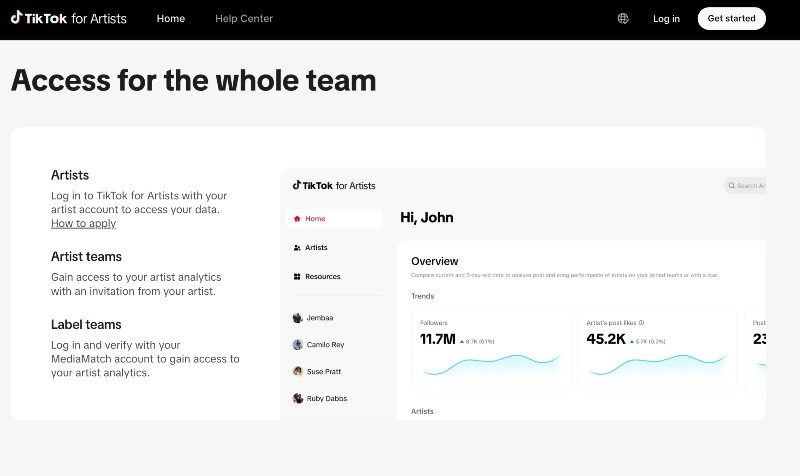The width and height of the screenshot is (800, 476).
Task: Open the Home nav link
Action: click(170, 18)
